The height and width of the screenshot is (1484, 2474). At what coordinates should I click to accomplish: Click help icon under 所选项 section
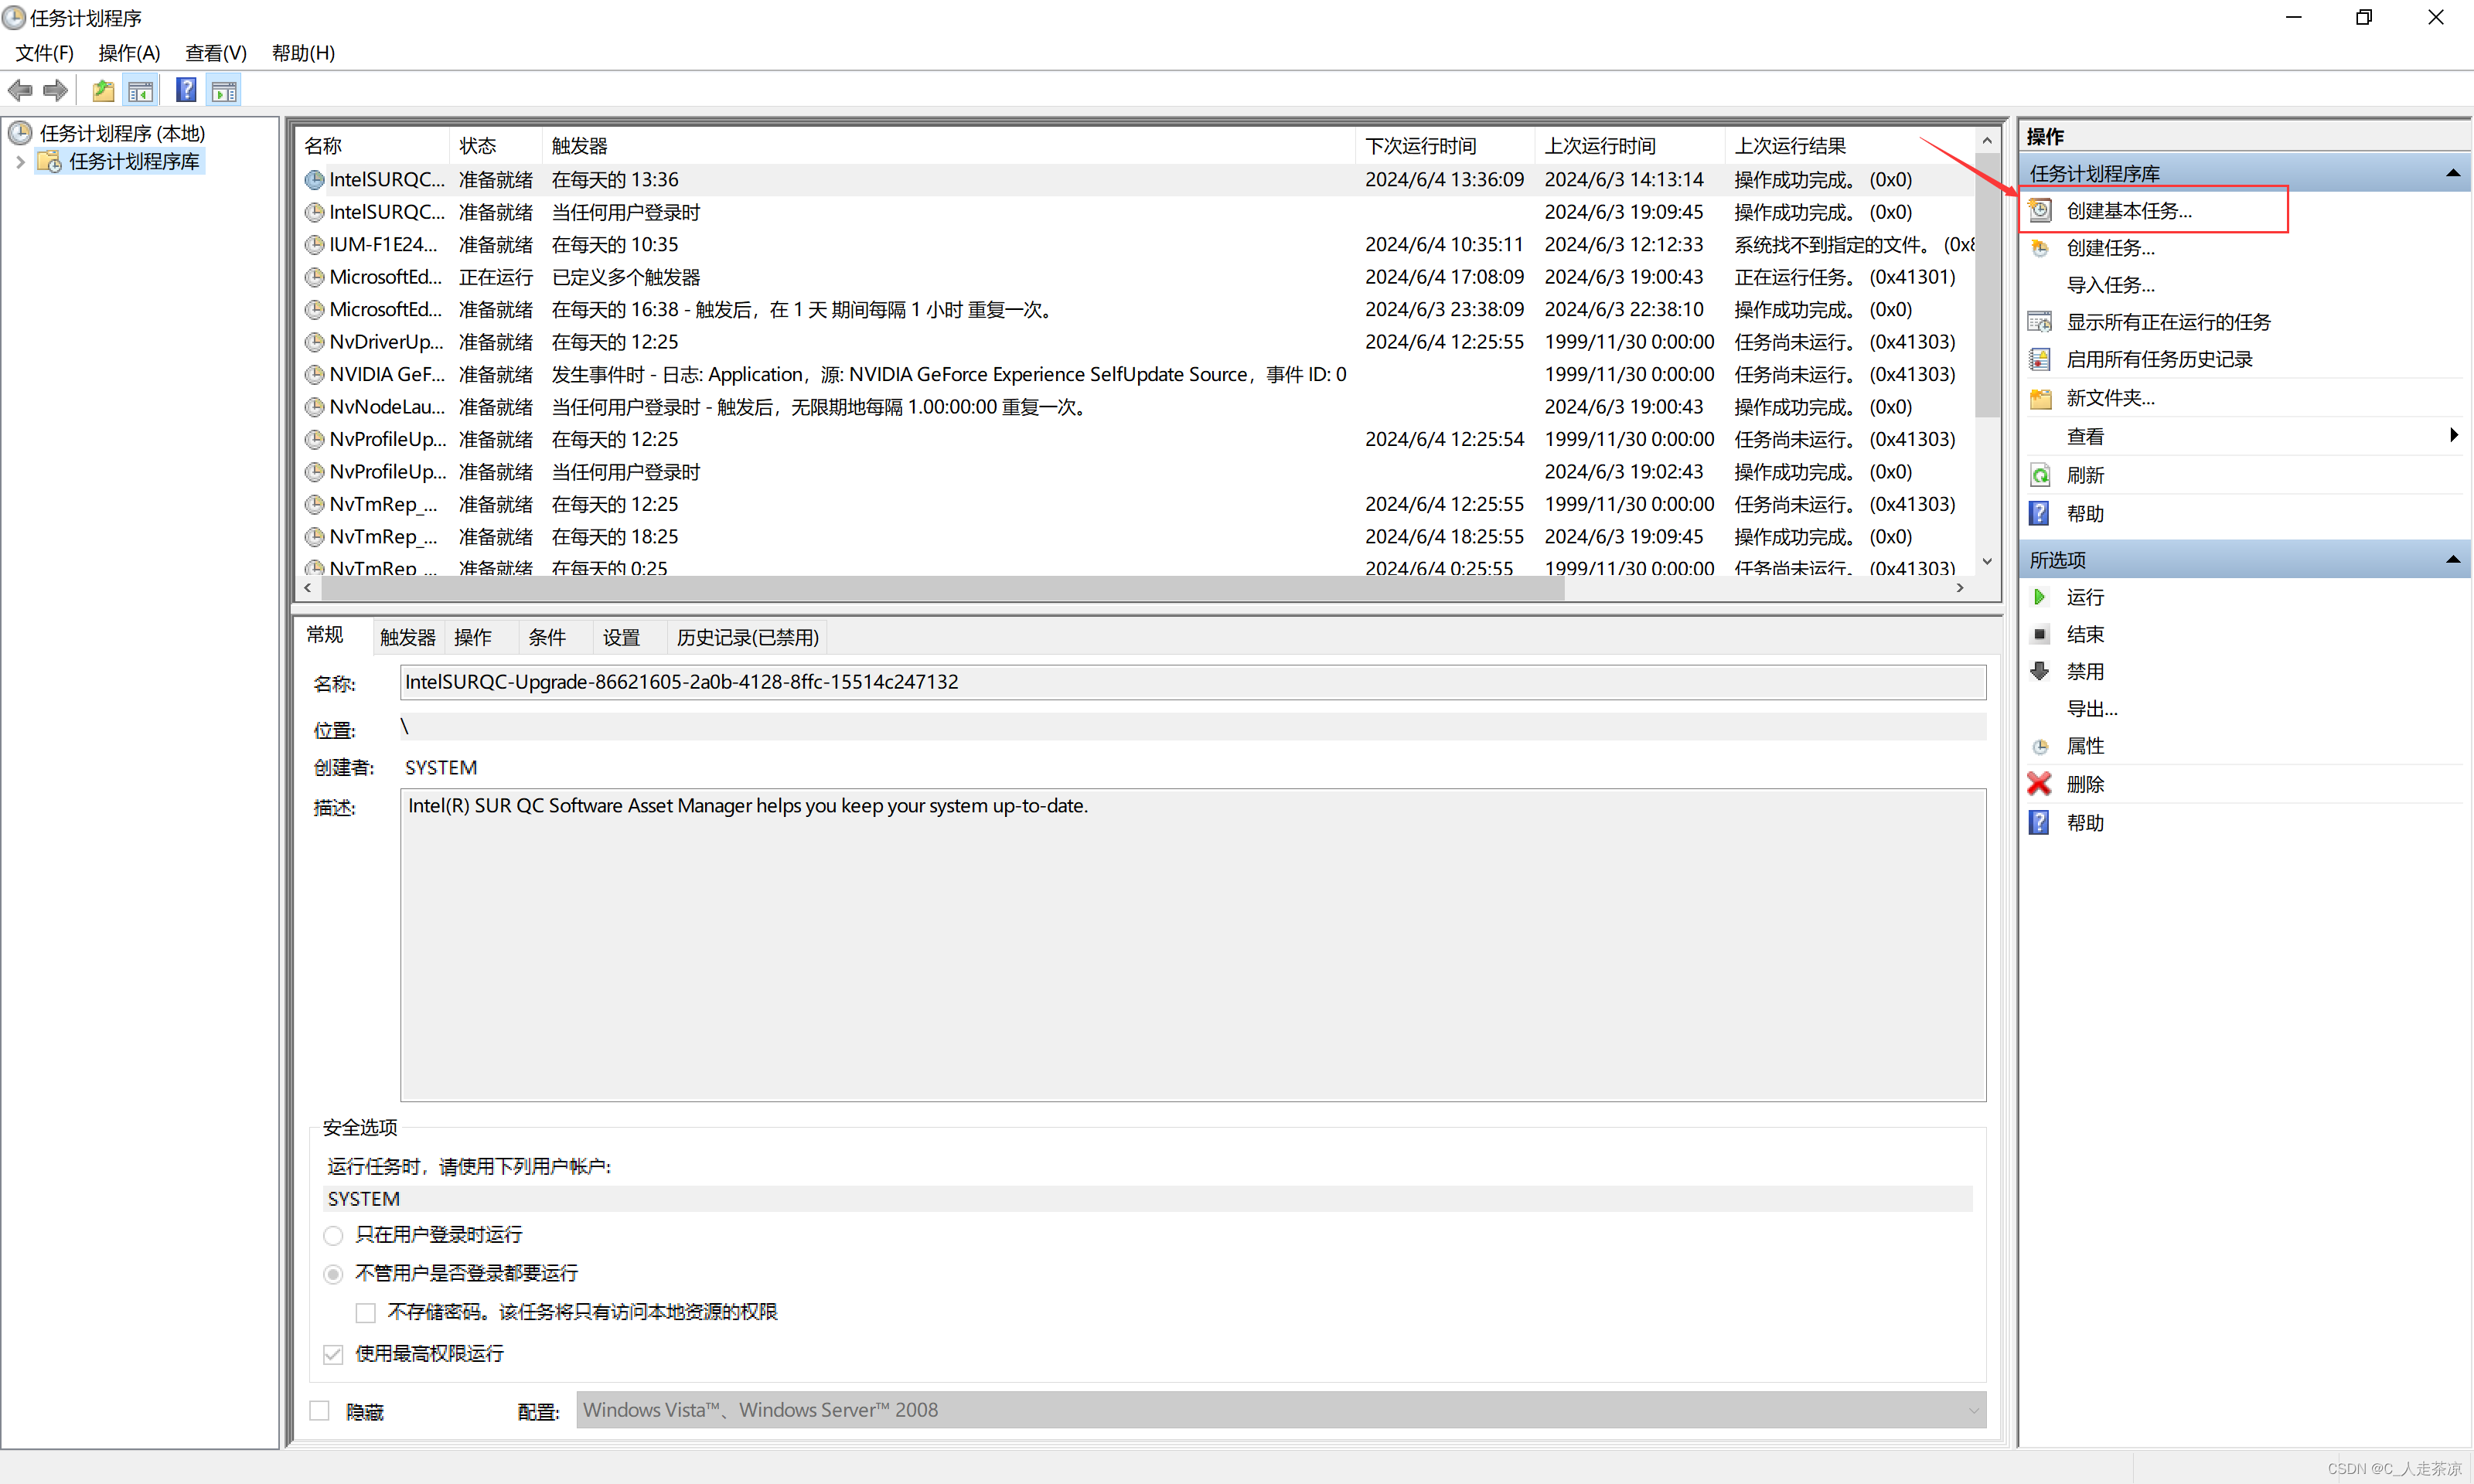2040,823
